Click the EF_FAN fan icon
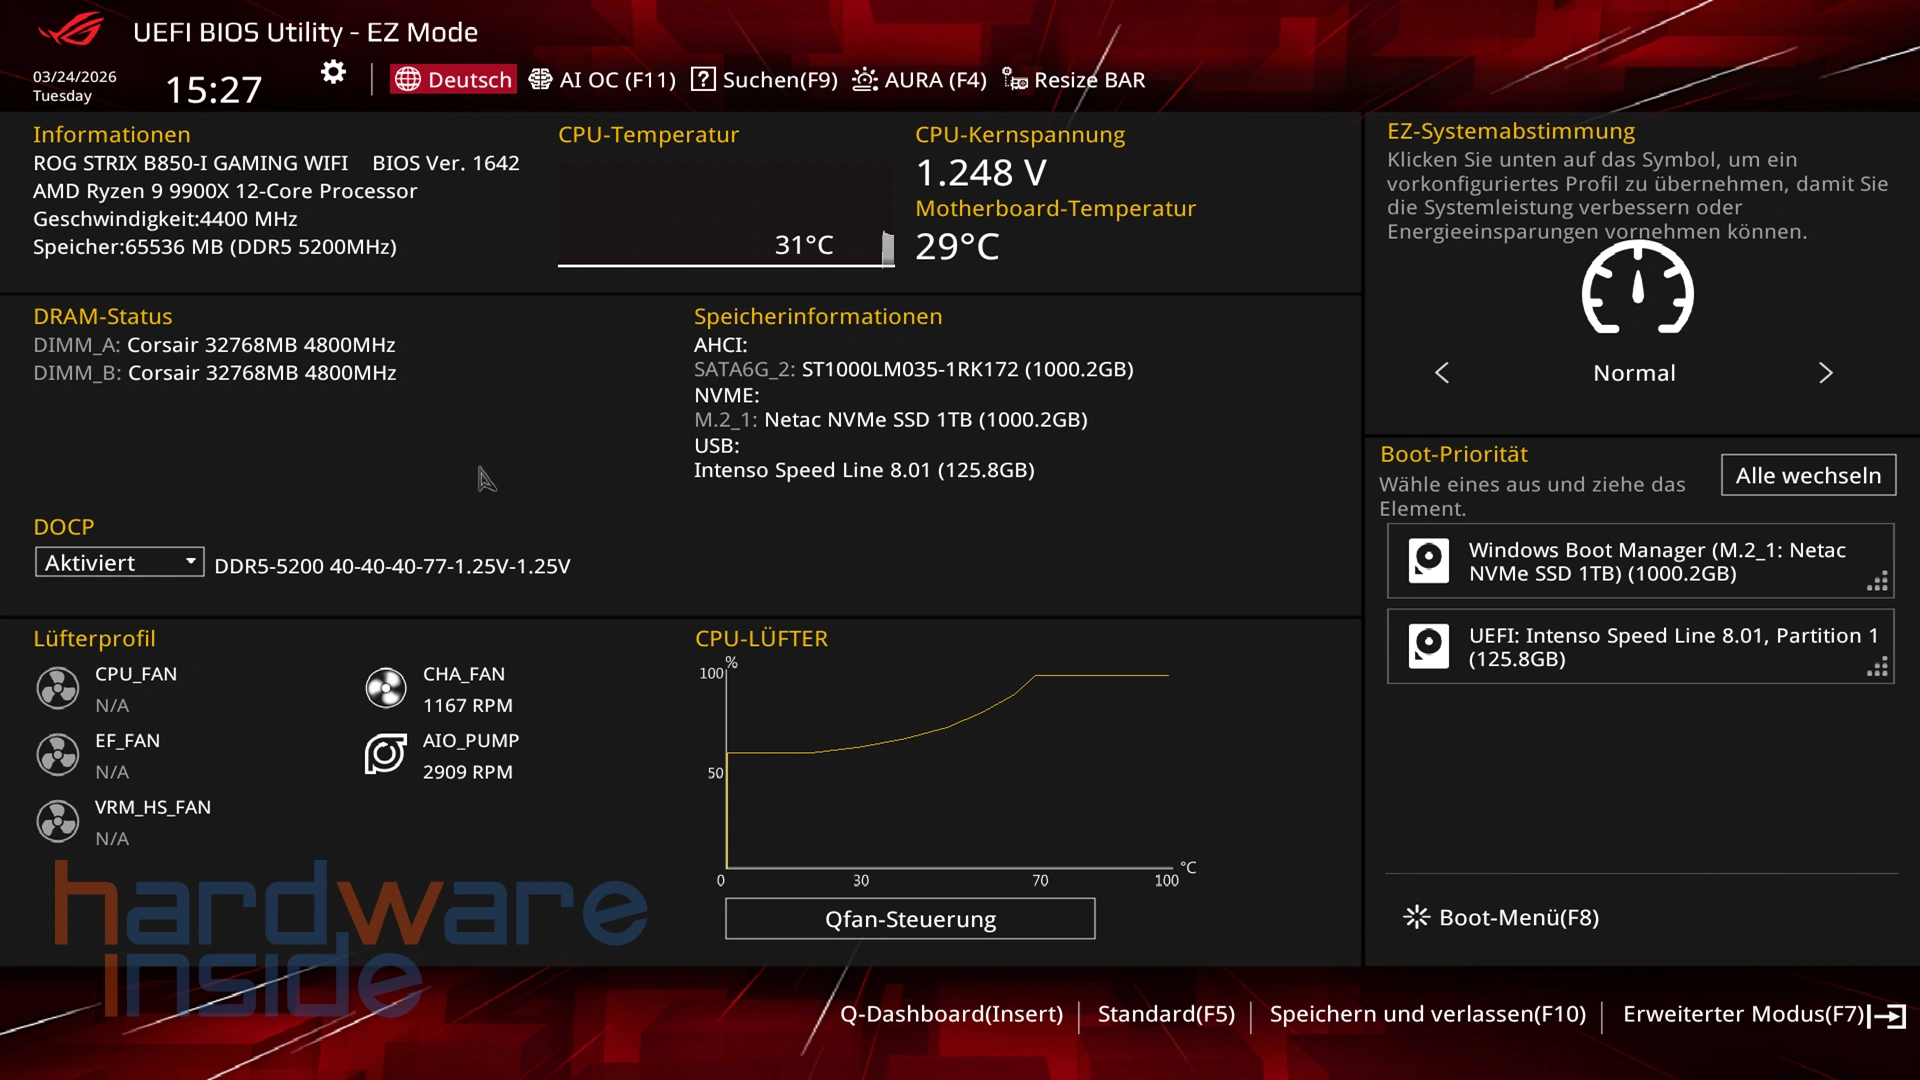Screen dimensions: 1920x1080 58,755
